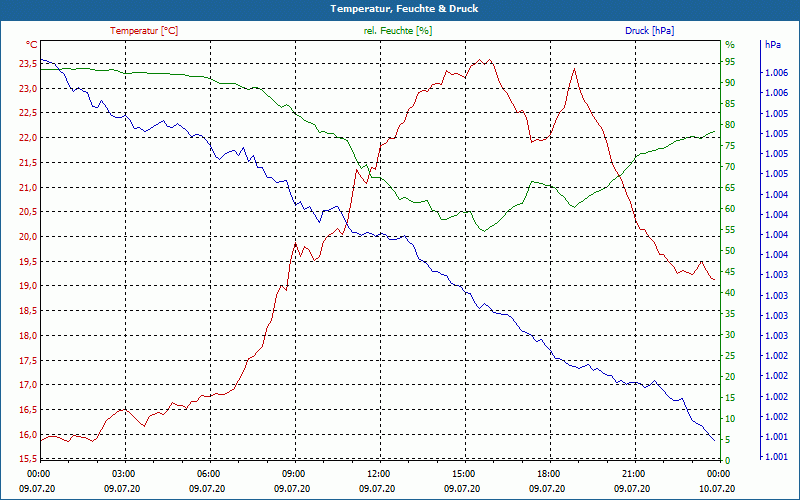
Task: Click the 30 humidity axis tick label
Action: pyautogui.click(x=730, y=335)
